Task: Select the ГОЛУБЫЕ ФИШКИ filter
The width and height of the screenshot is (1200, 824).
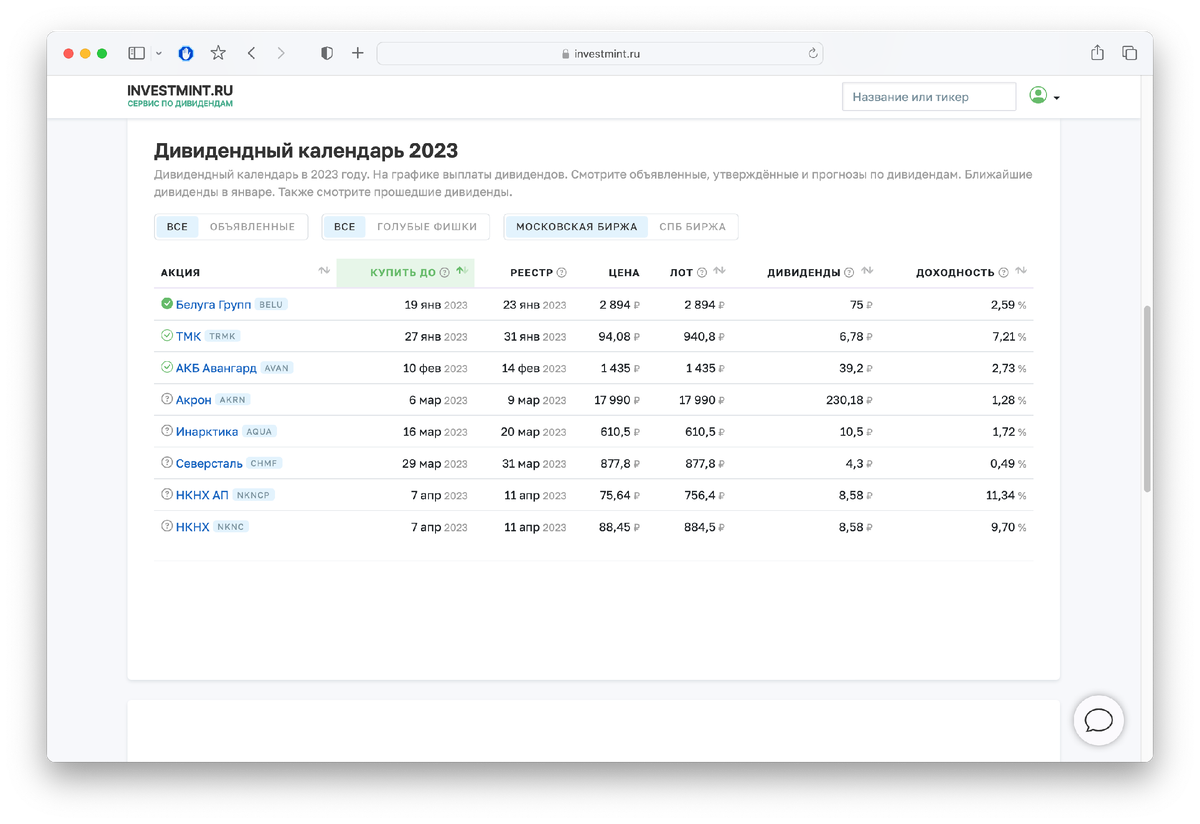Action: coord(427,227)
